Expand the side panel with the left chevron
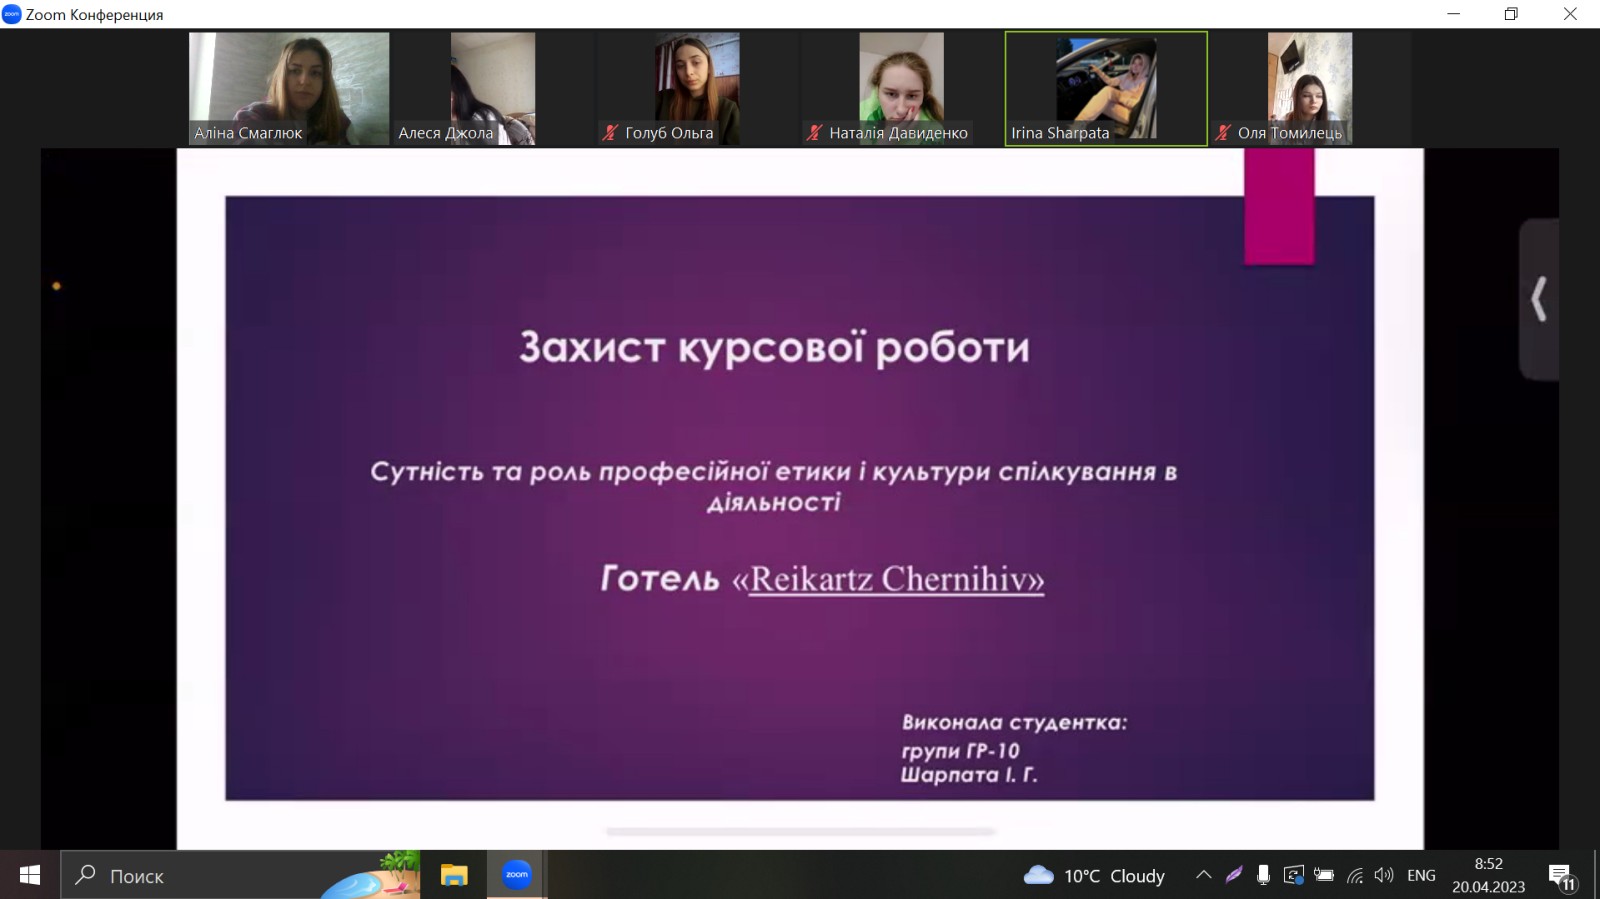The width and height of the screenshot is (1600, 899). 1539,299
